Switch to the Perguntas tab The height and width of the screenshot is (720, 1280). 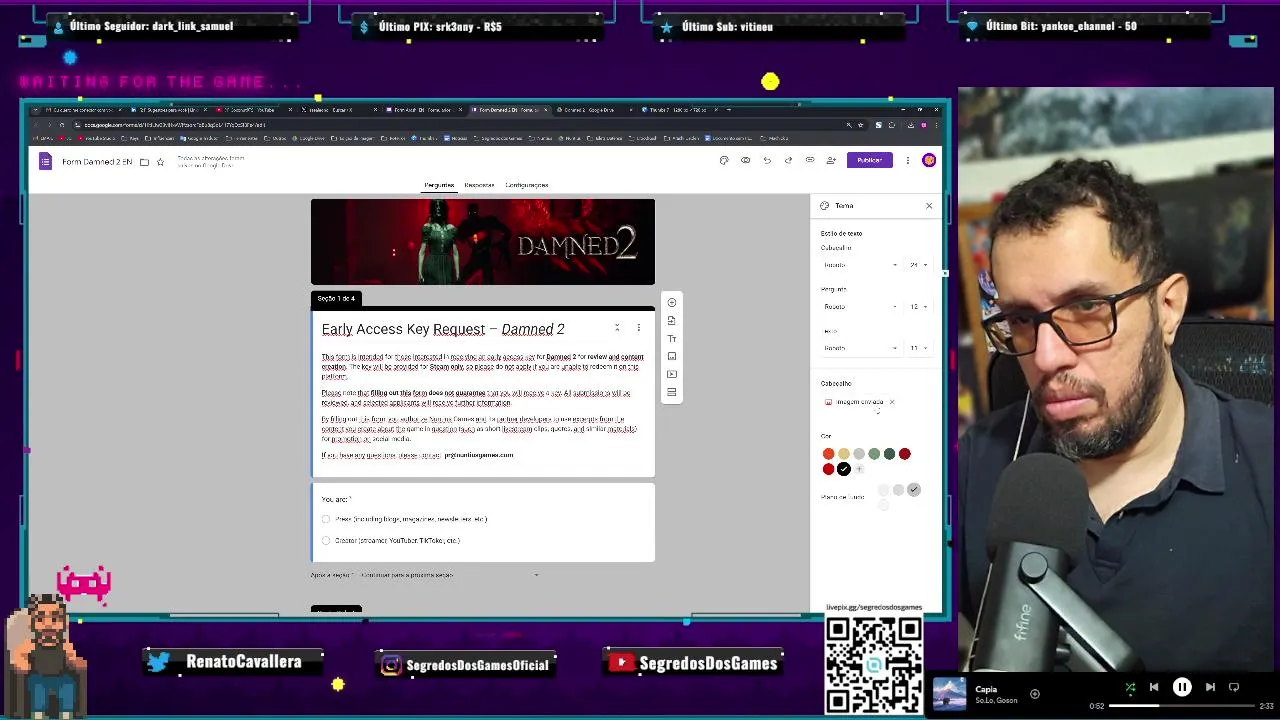coord(439,185)
